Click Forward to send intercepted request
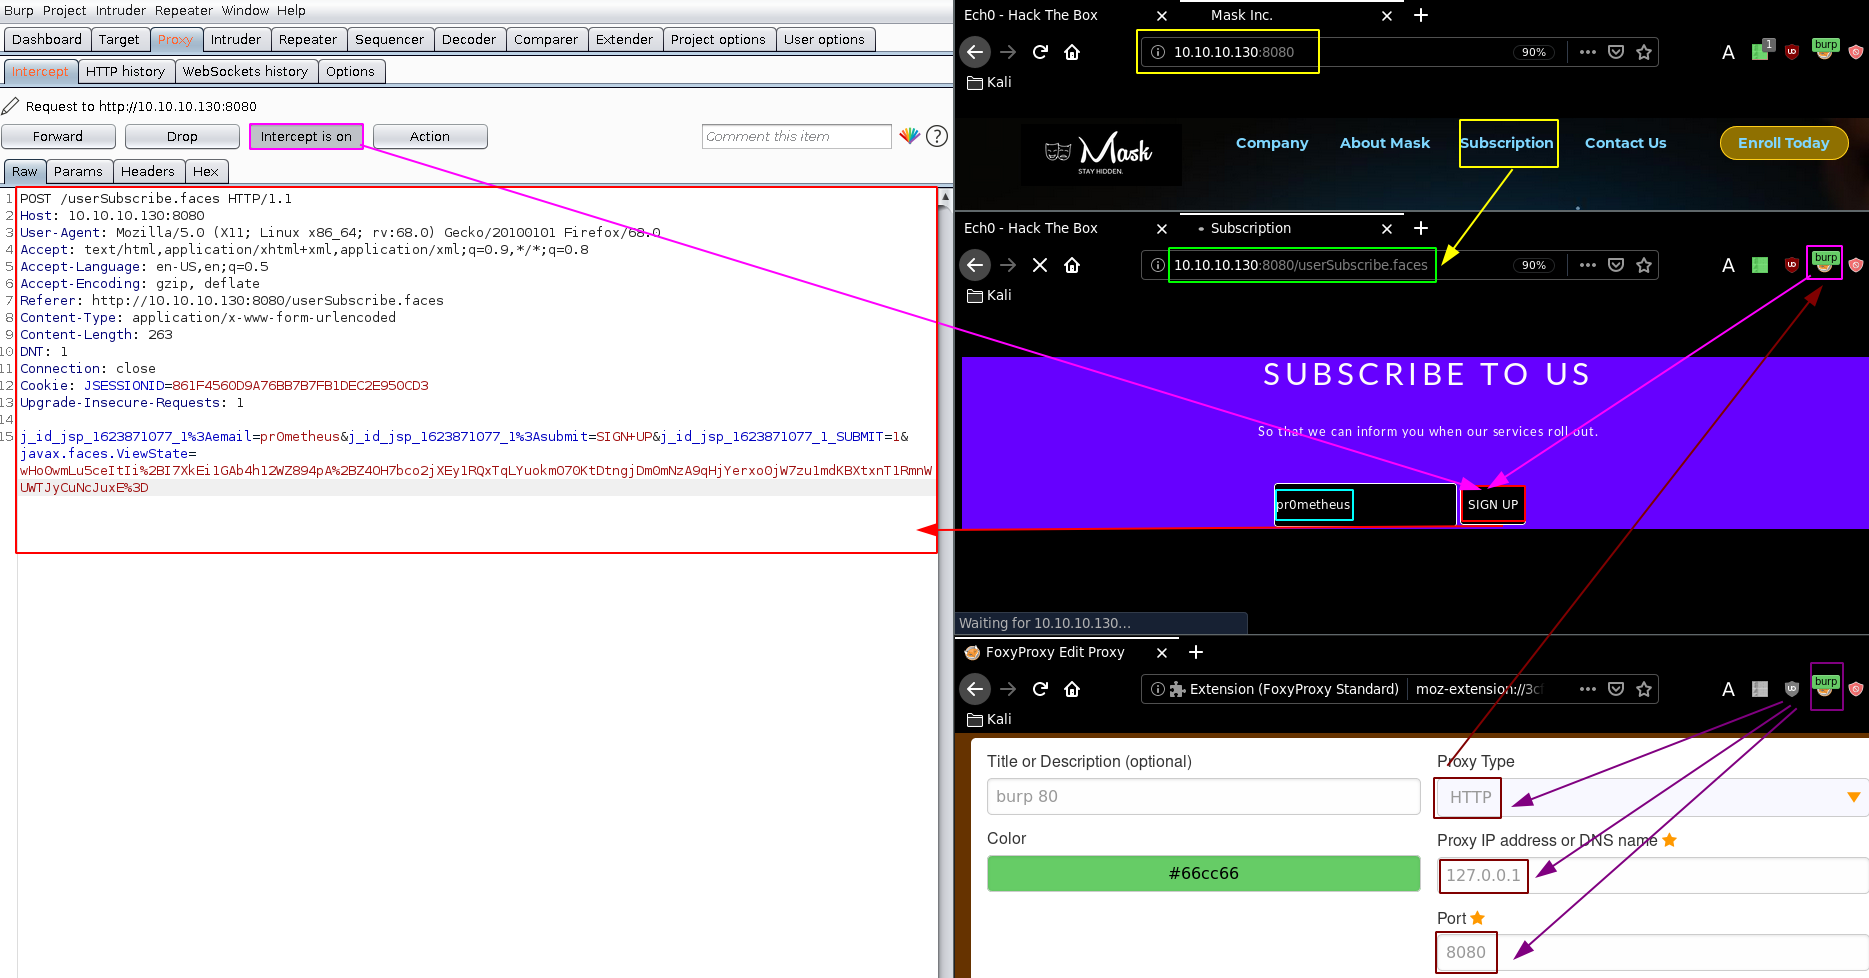Screen dimensions: 1869x978 point(58,137)
